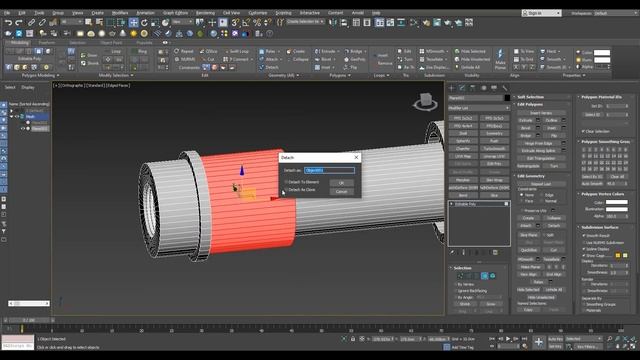The height and width of the screenshot is (360, 640).
Task: Open the Utilities wrench panel tab
Action: (505, 88)
